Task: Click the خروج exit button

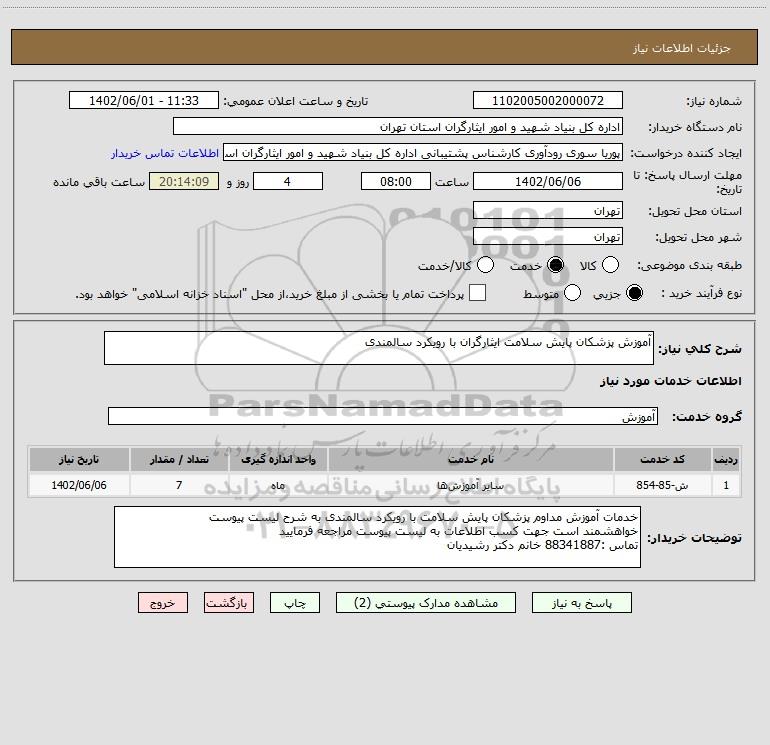Action: [x=163, y=603]
